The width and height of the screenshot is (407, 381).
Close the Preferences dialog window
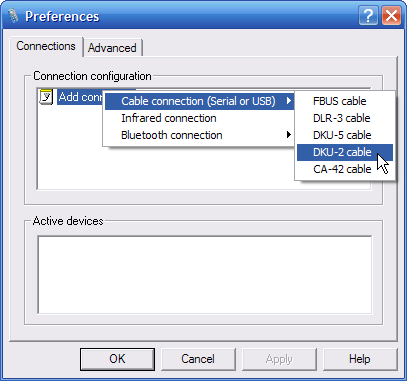tap(391, 16)
